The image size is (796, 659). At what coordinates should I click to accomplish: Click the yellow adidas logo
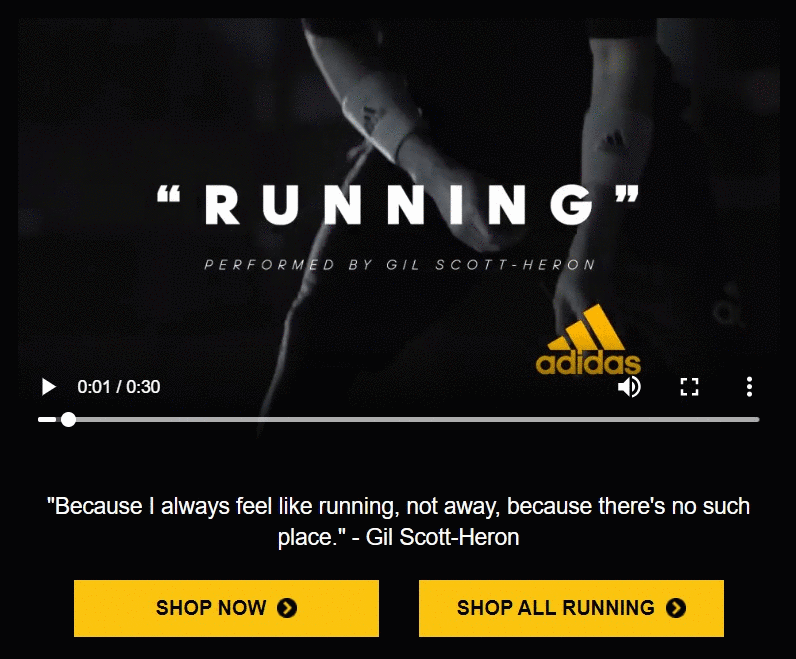tap(588, 340)
